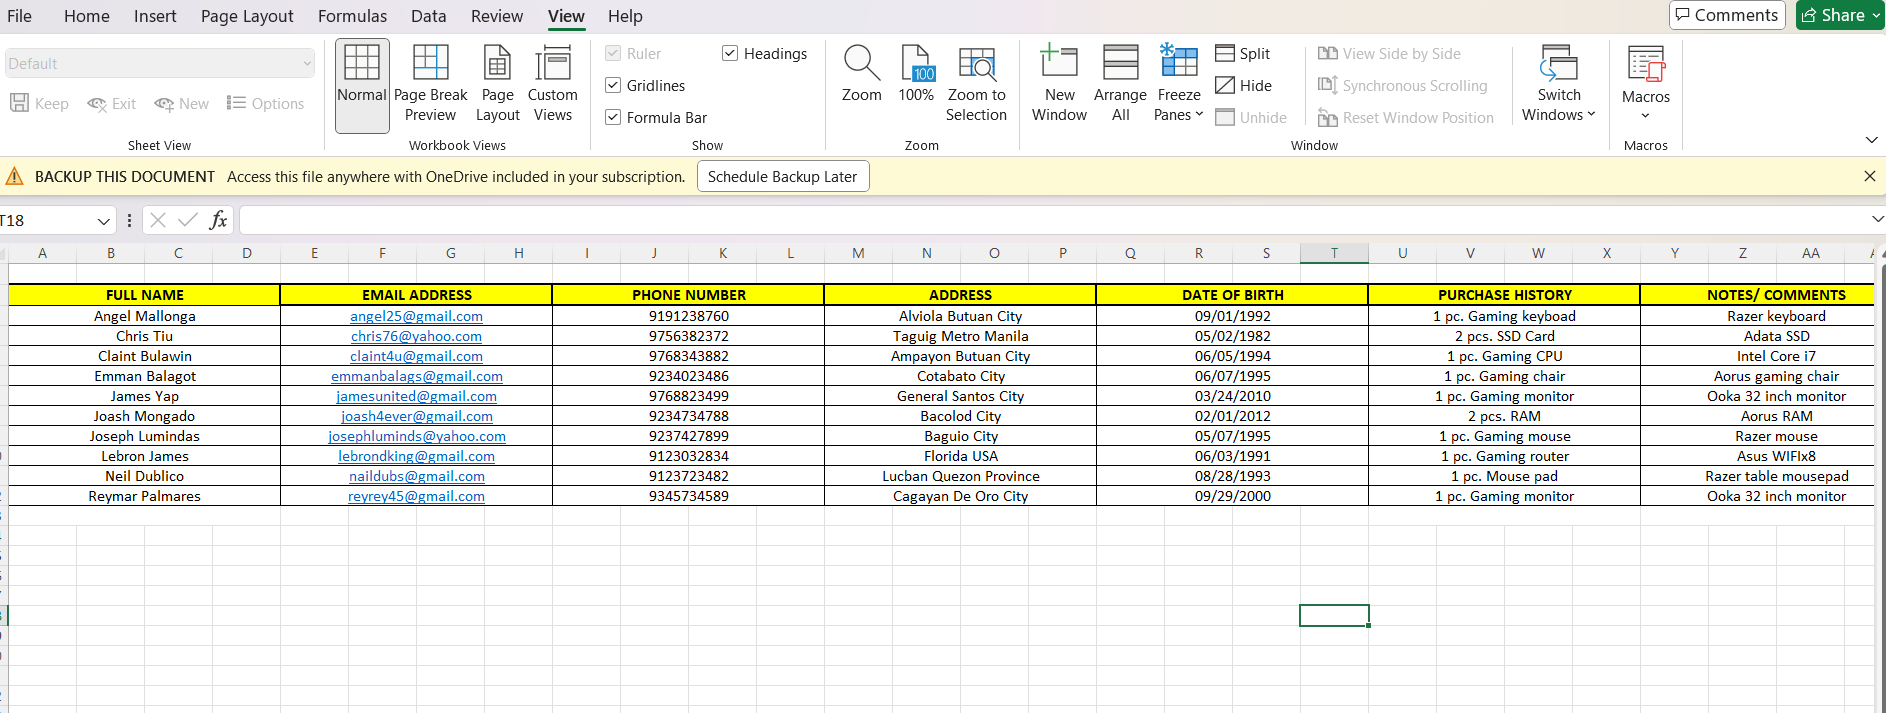Toggle the Formula Bar checkbox

tap(613, 118)
